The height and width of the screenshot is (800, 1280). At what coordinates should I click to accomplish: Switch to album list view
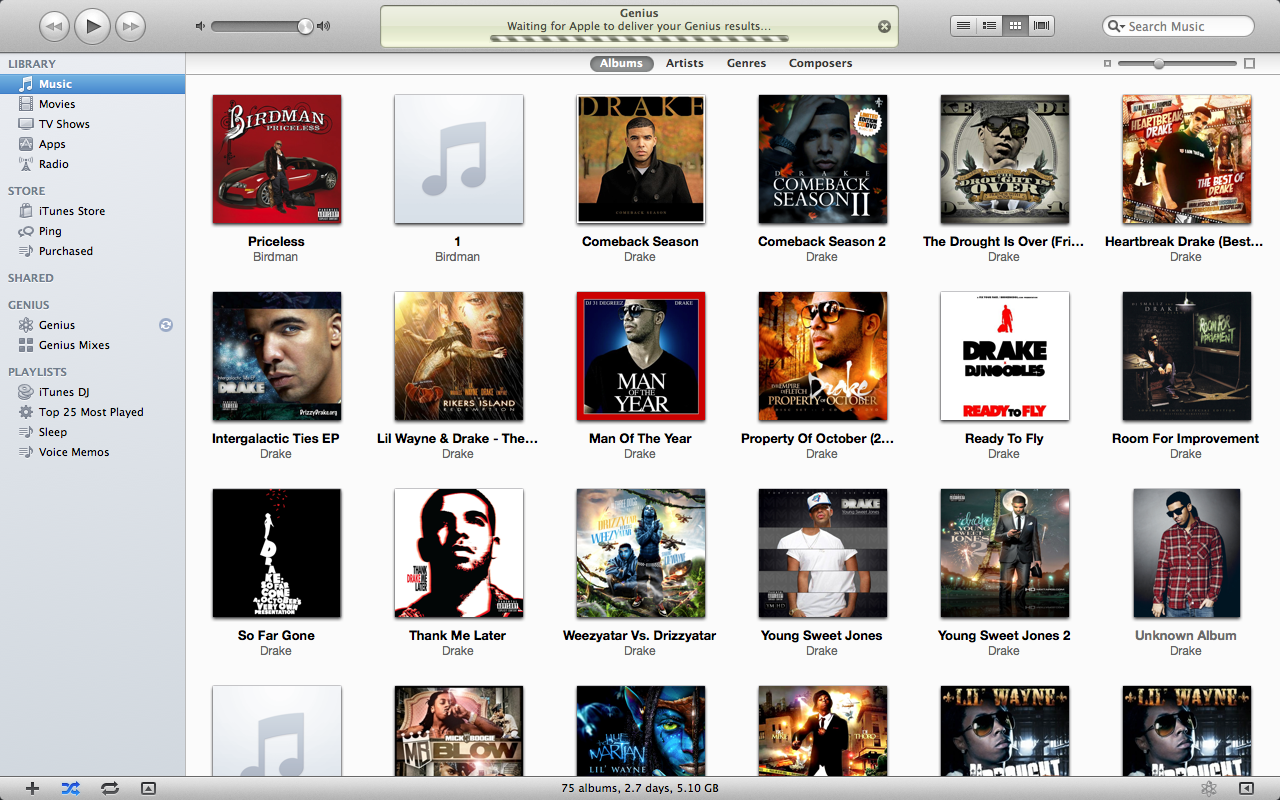click(x=989, y=26)
